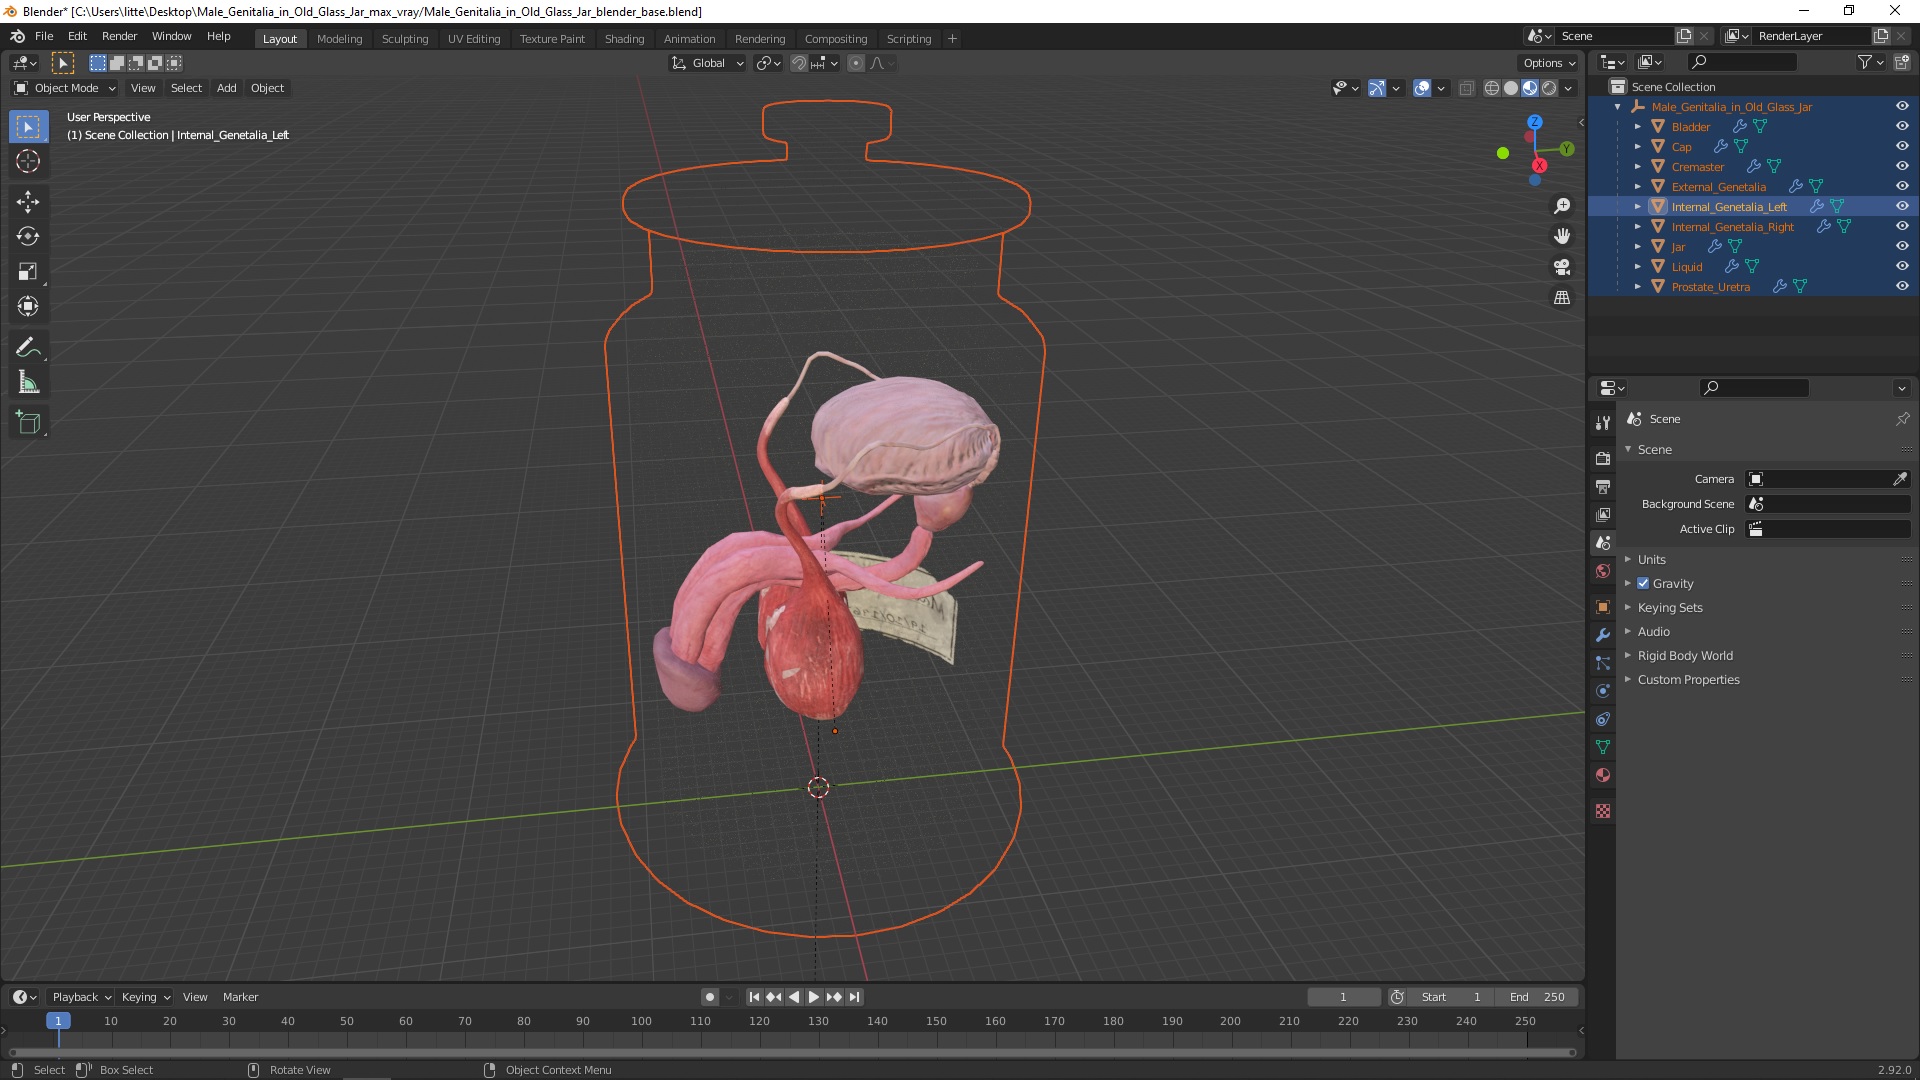Hide Cap object in outliner

click(x=1902, y=147)
